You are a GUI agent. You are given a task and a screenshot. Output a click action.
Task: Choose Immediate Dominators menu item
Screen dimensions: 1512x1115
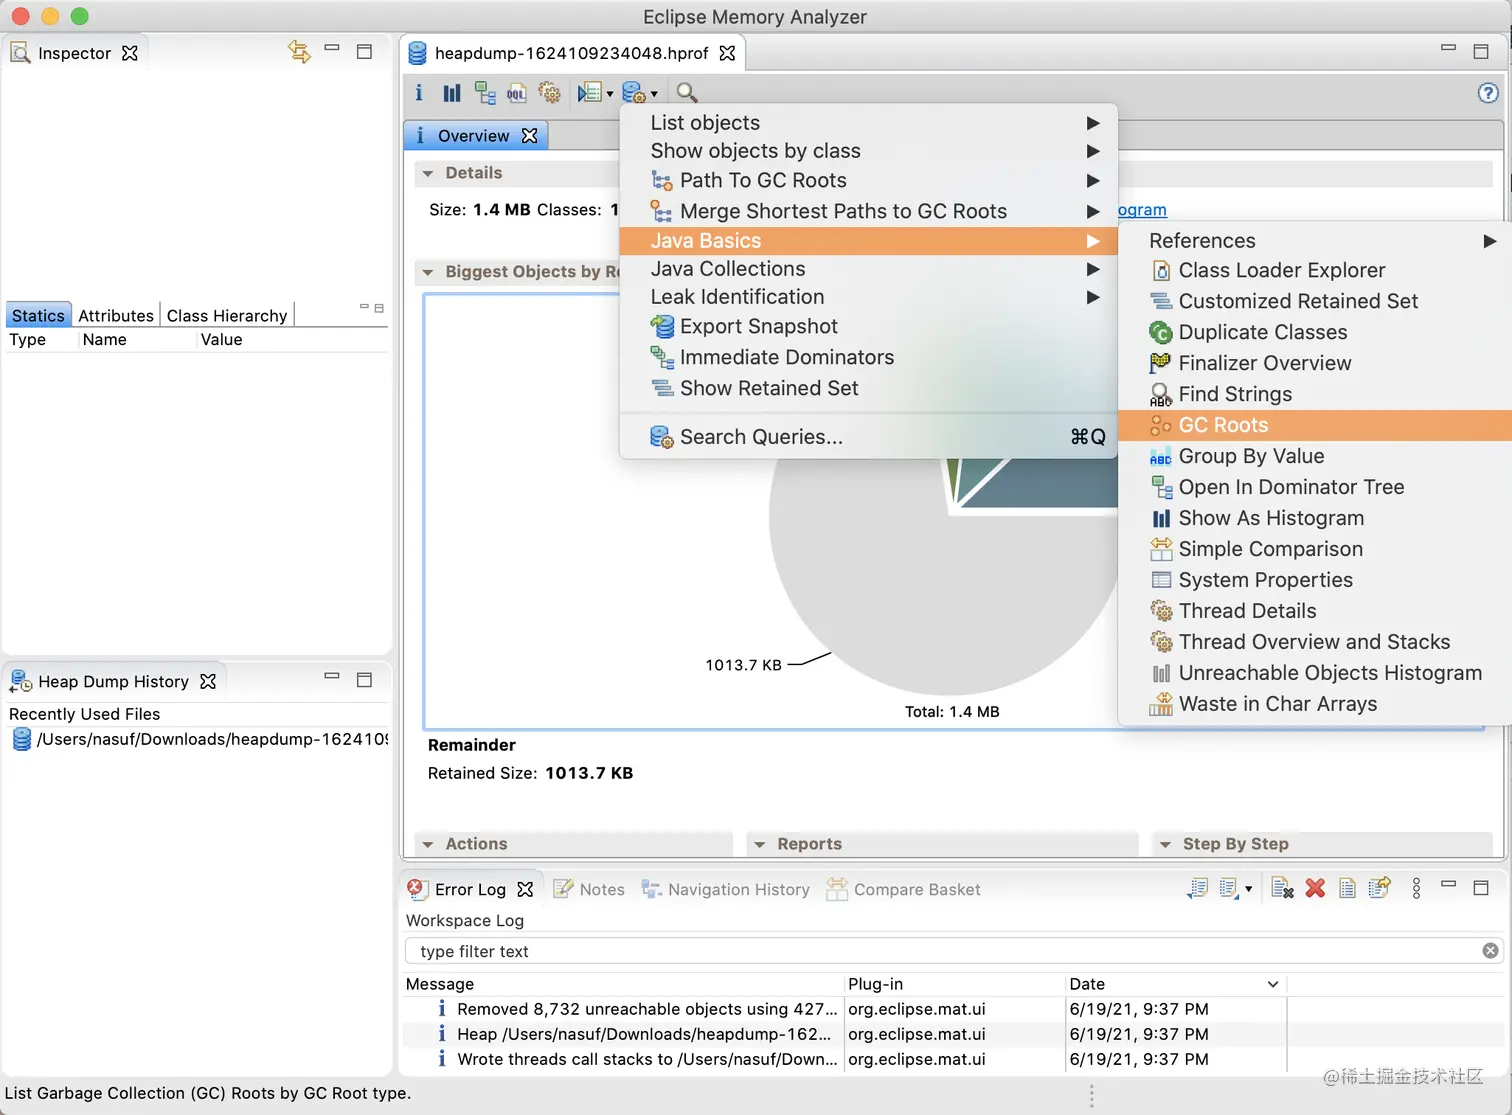tap(868, 357)
